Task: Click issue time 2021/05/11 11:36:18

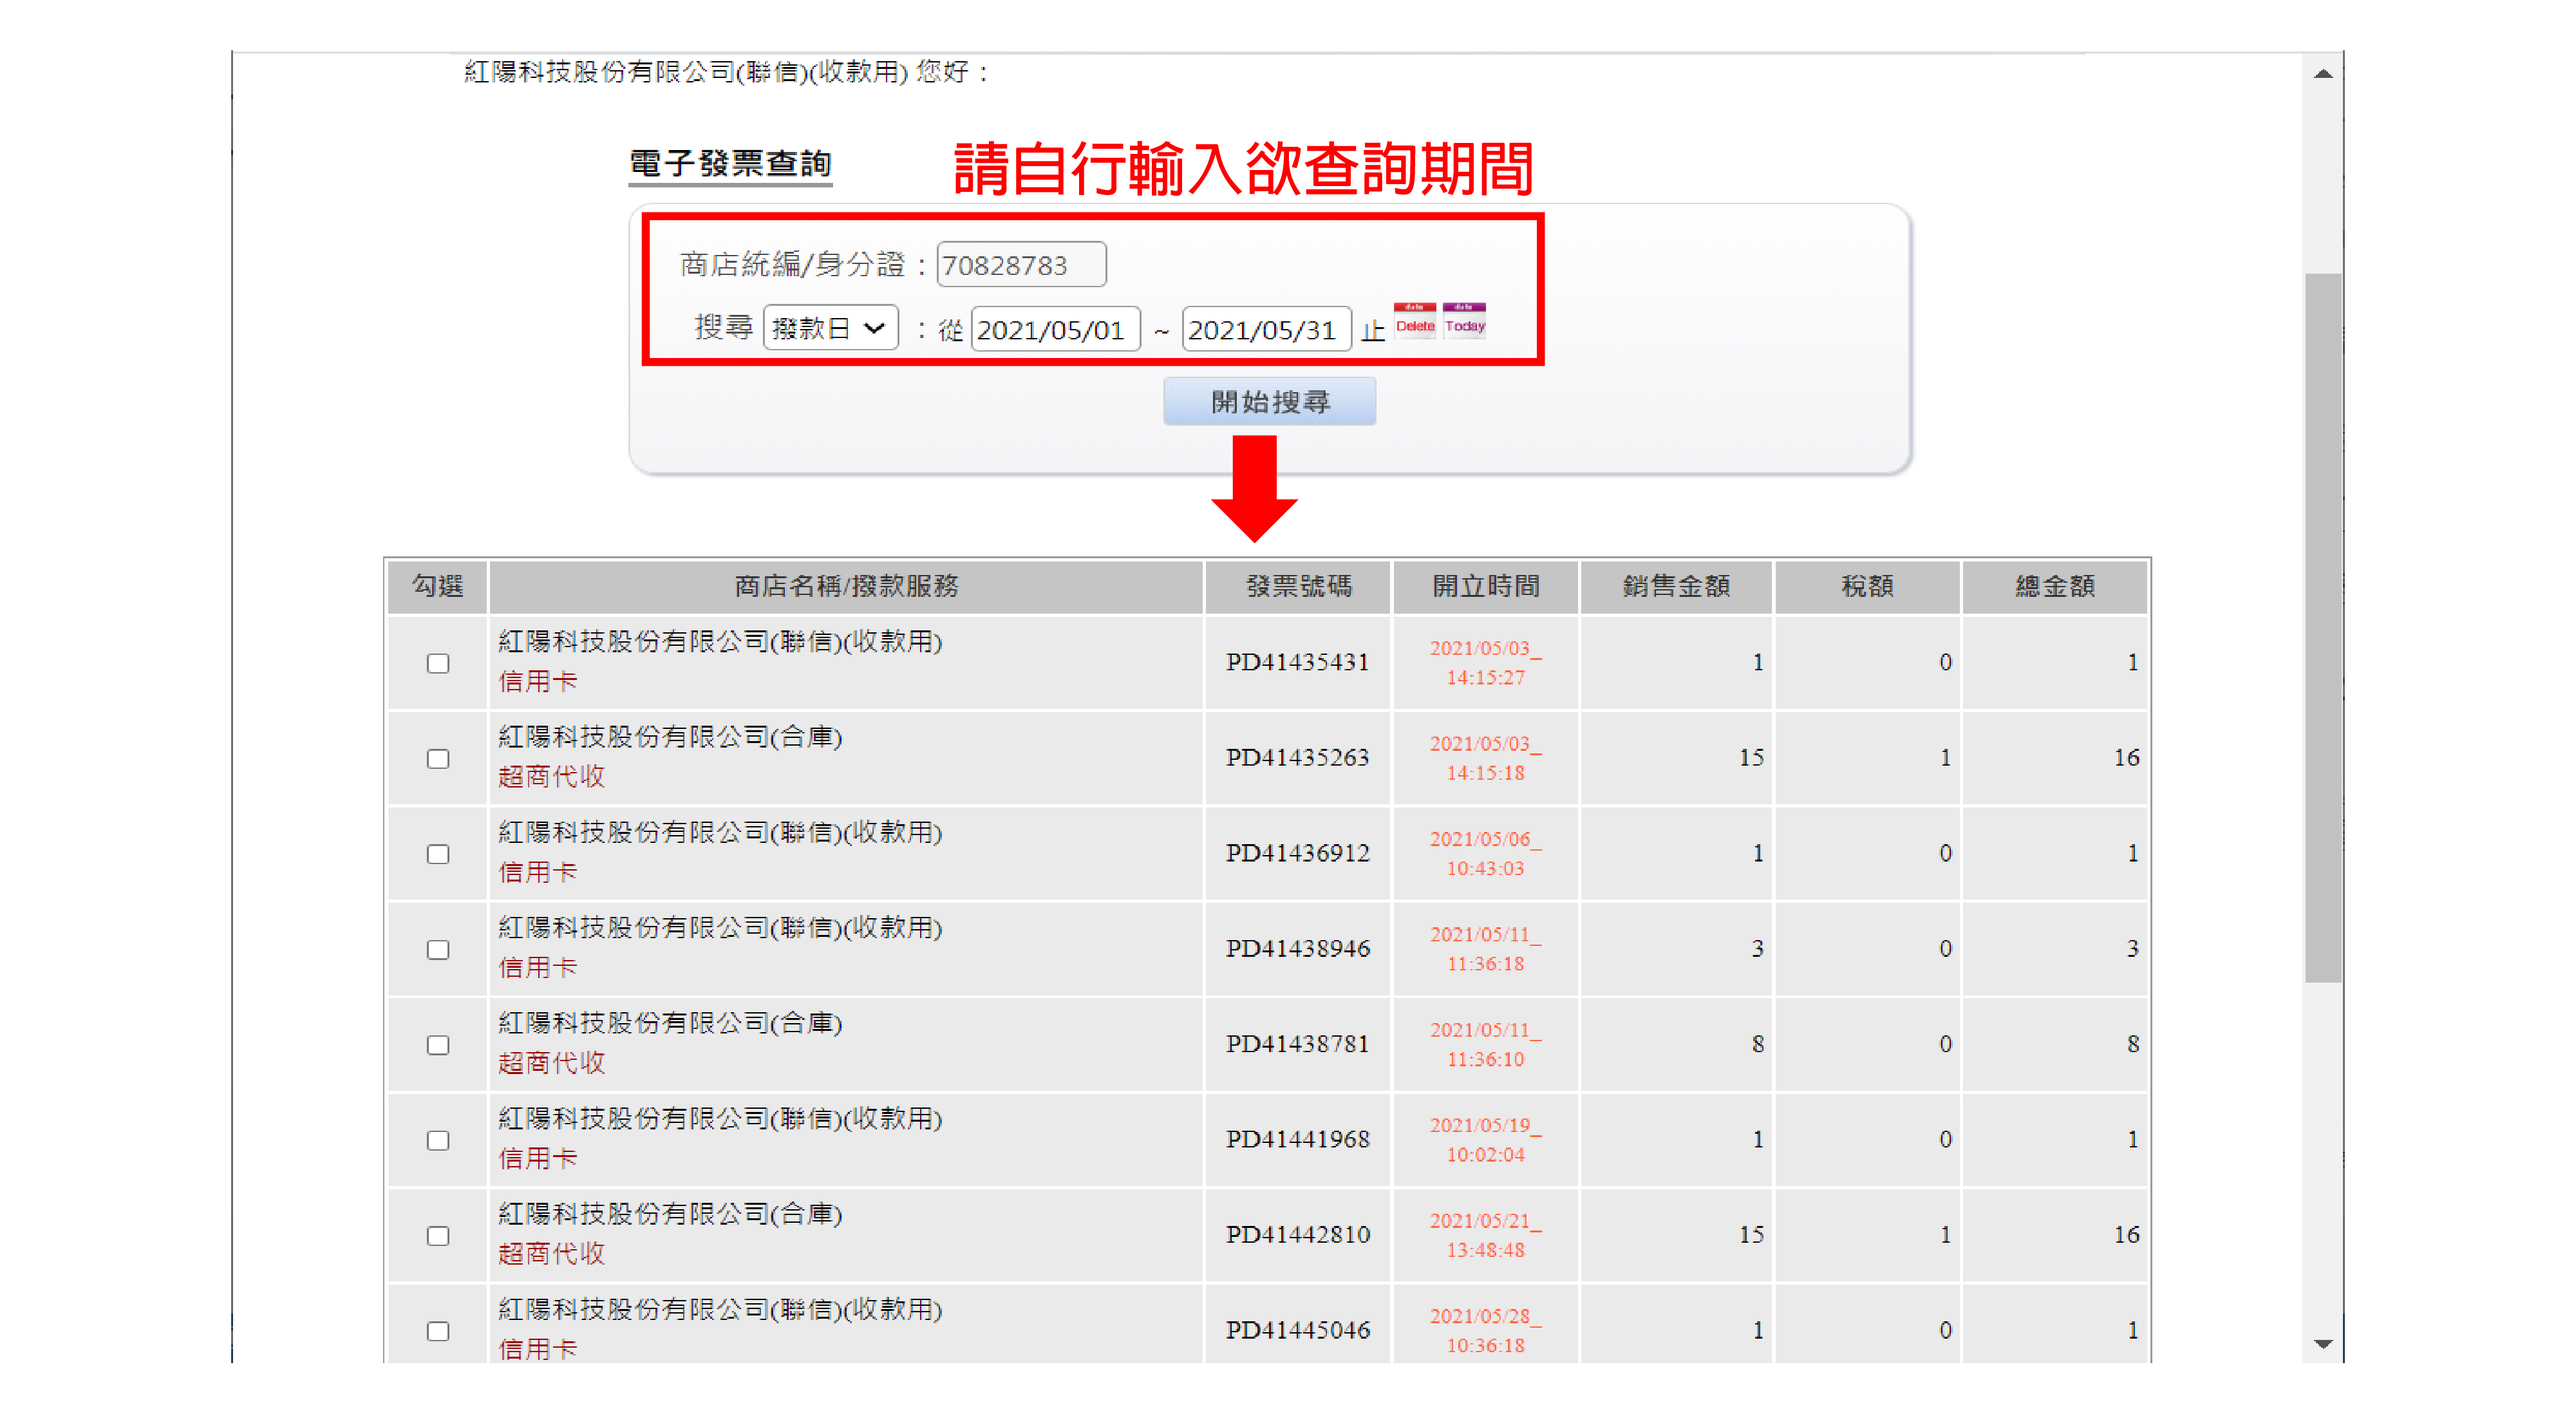Action: (x=1485, y=949)
